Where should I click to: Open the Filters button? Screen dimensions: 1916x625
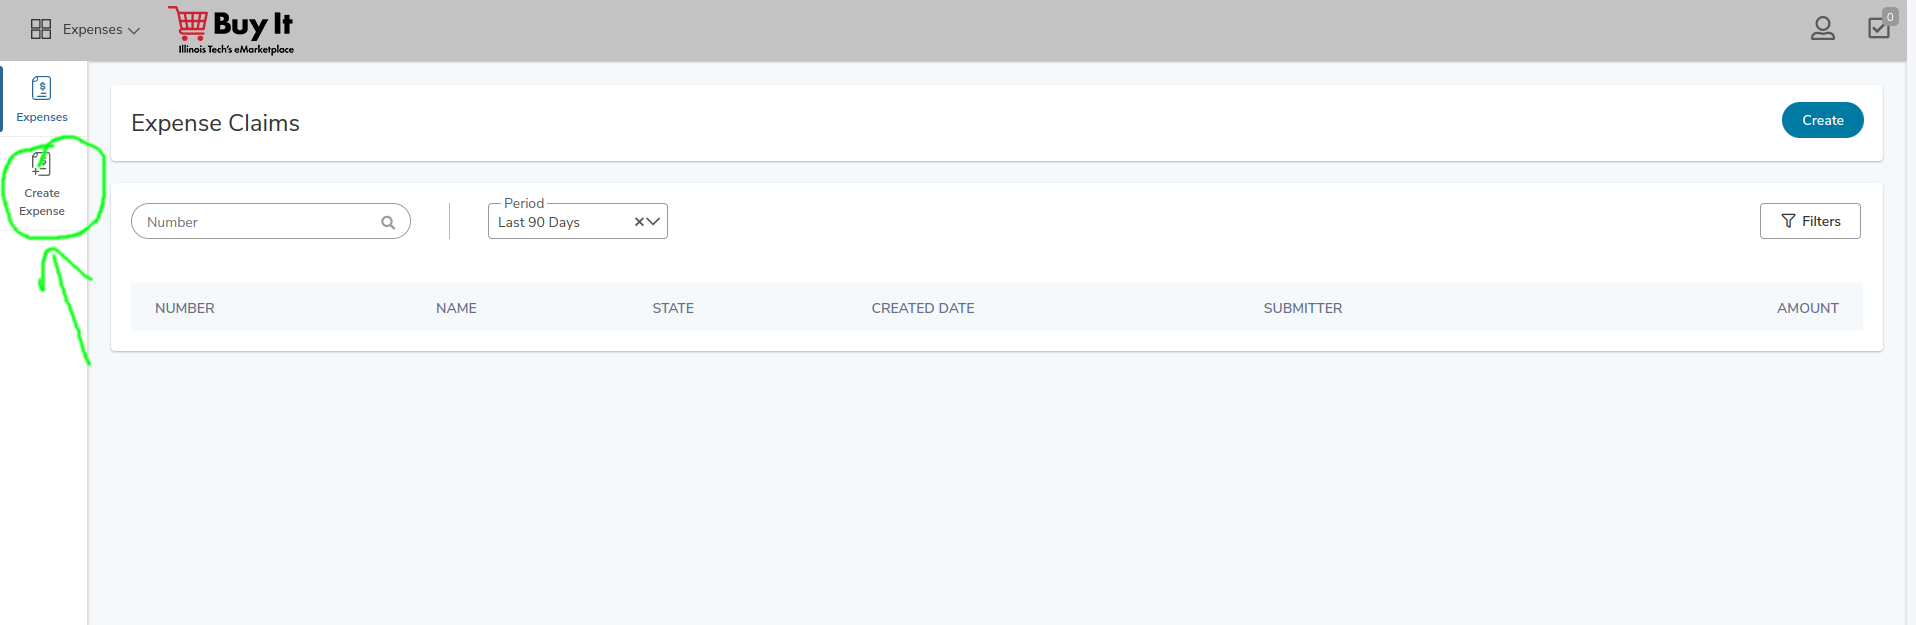(x=1810, y=221)
